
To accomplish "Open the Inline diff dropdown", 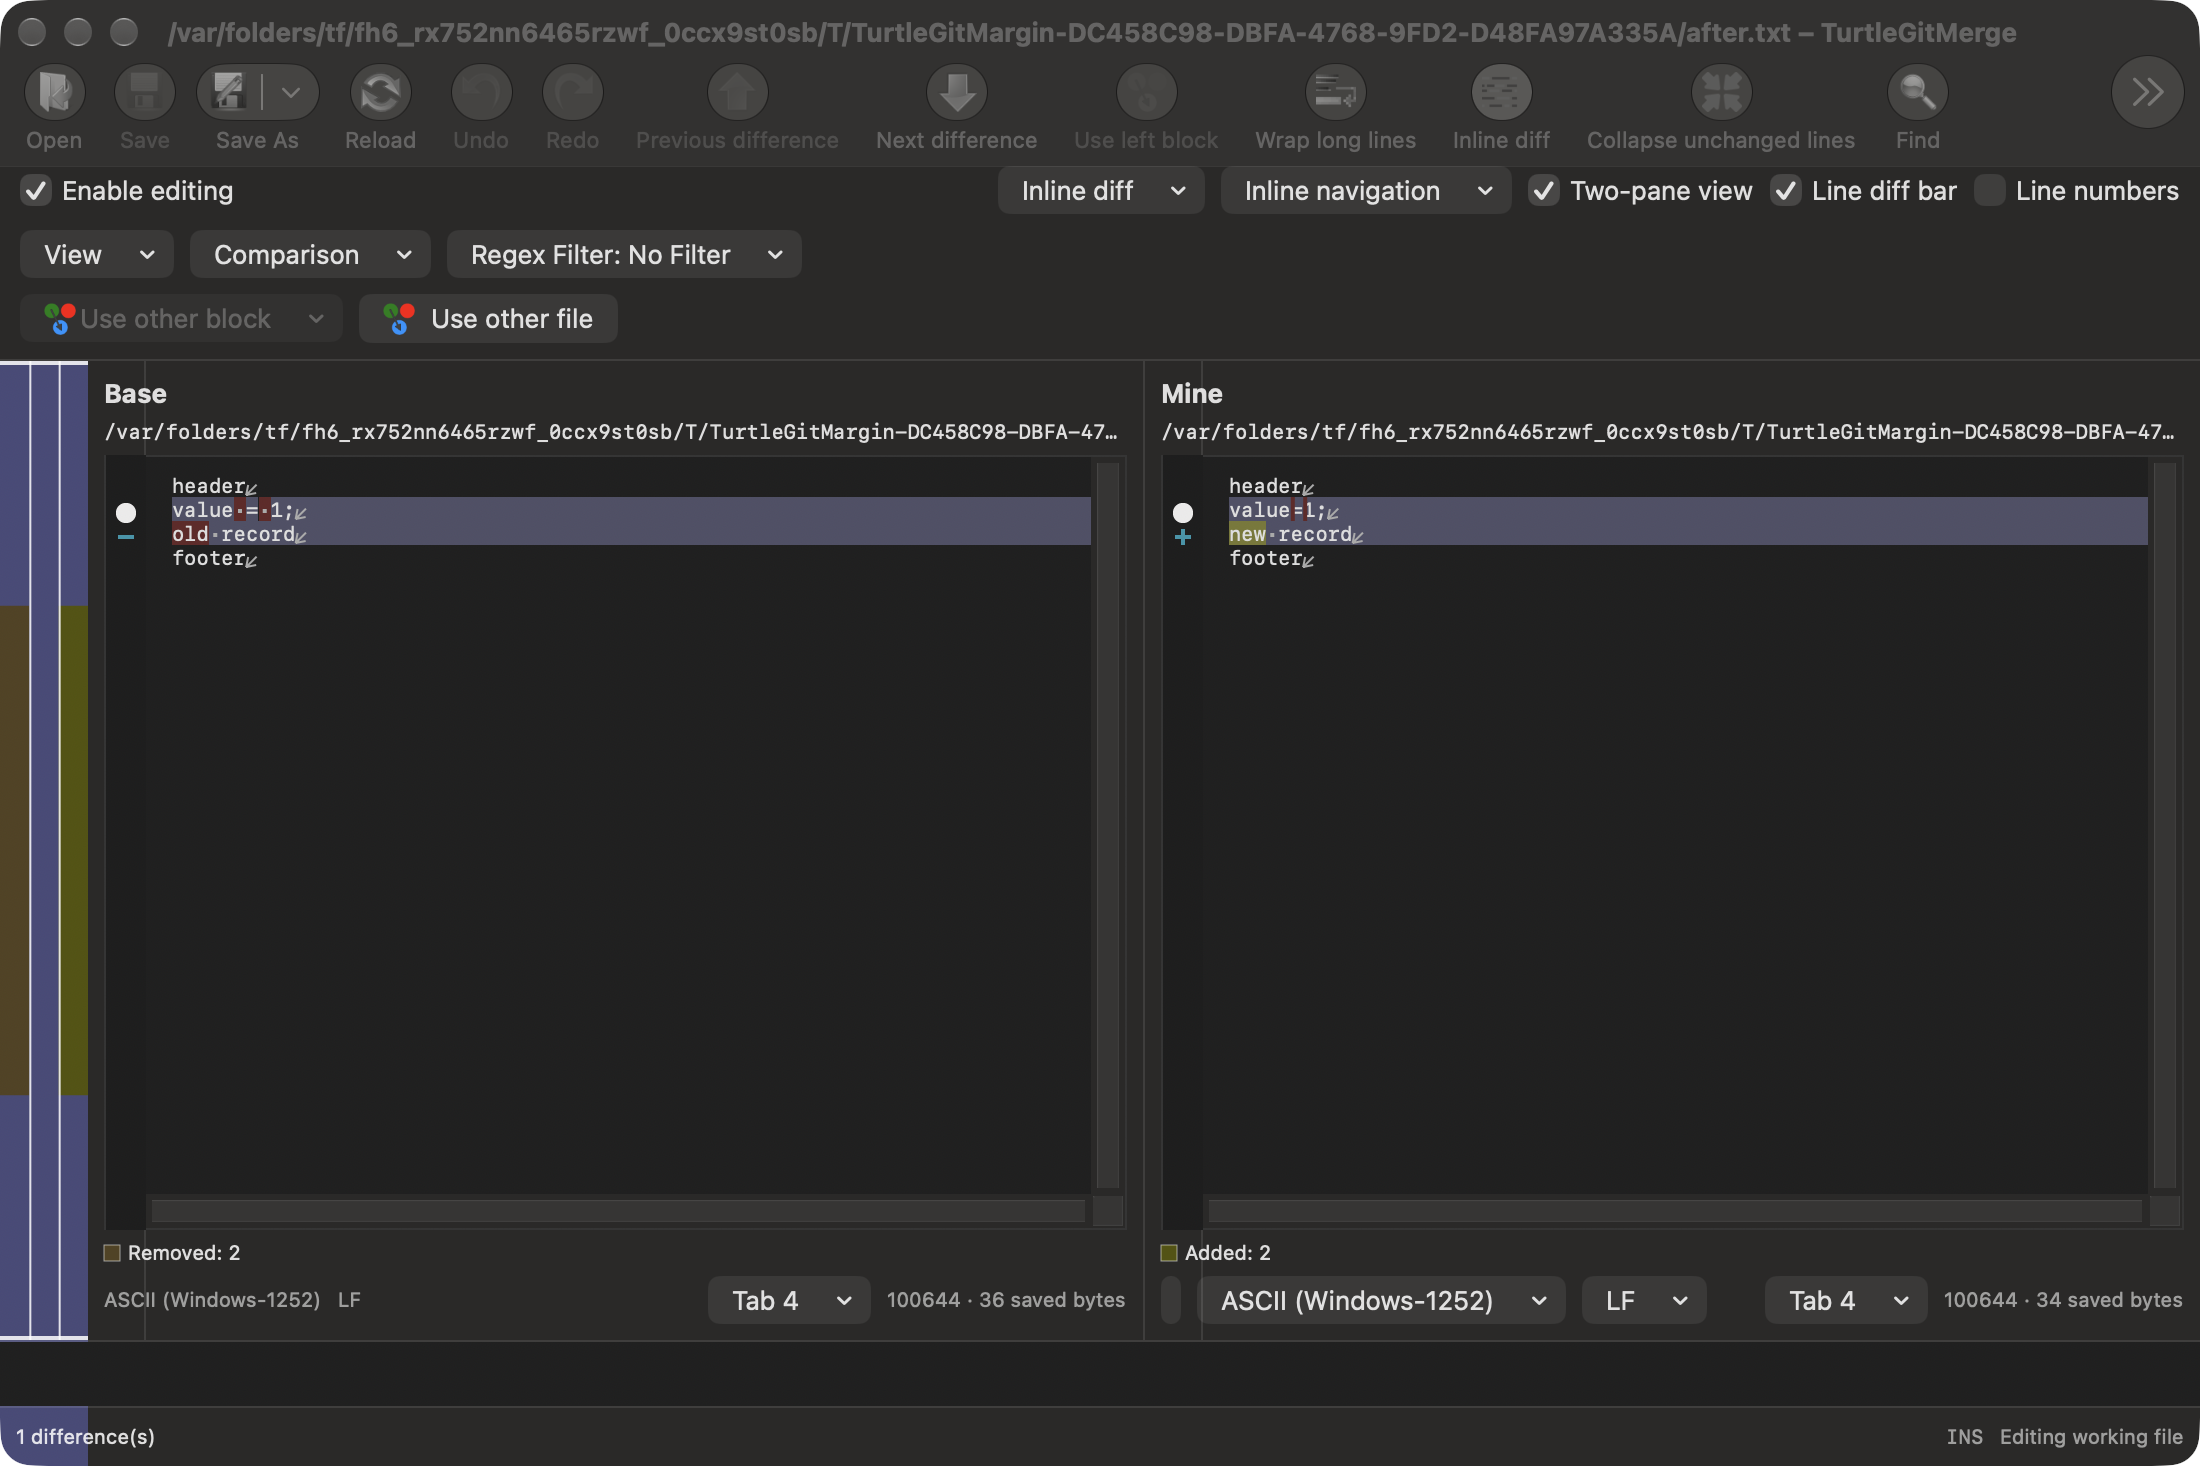I will point(1101,191).
